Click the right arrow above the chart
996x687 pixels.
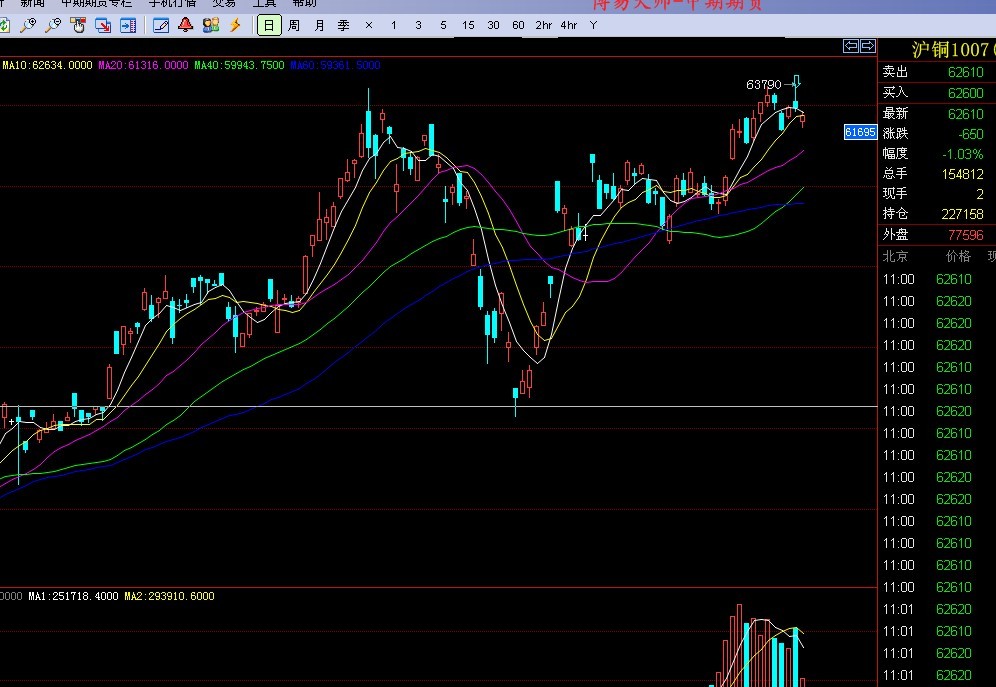pos(868,46)
